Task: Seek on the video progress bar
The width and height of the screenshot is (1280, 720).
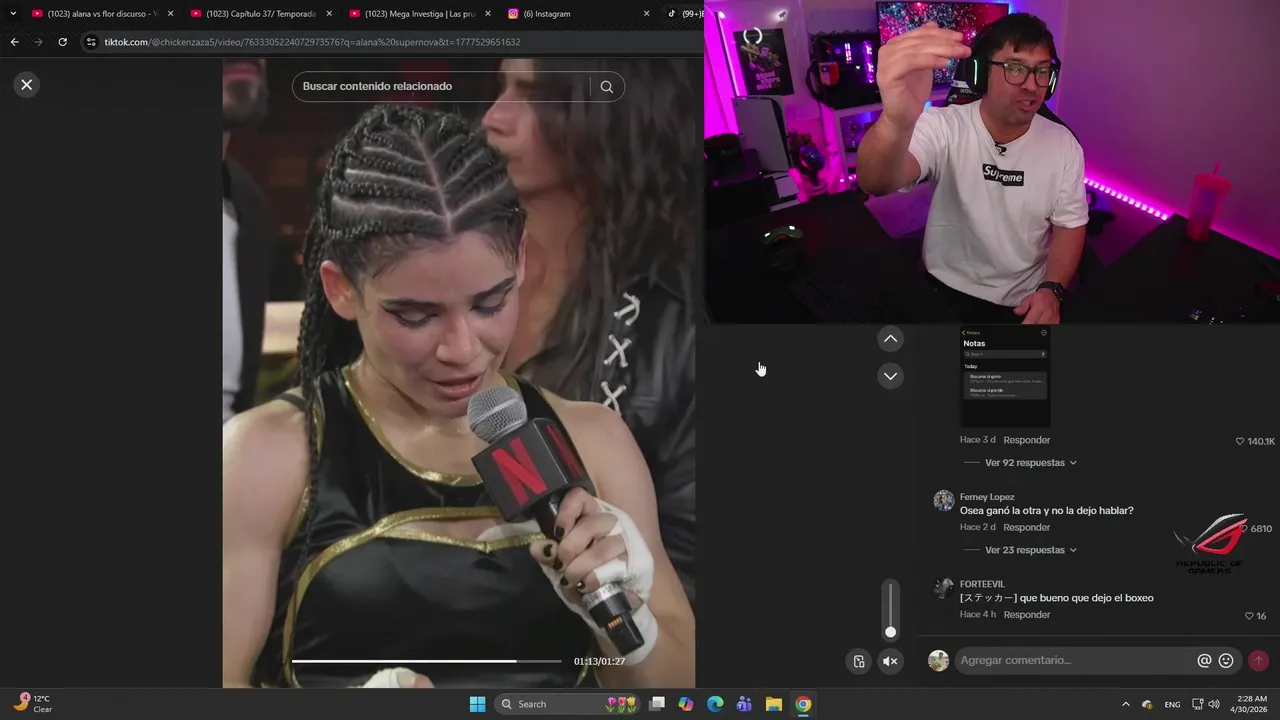Action: (426, 661)
